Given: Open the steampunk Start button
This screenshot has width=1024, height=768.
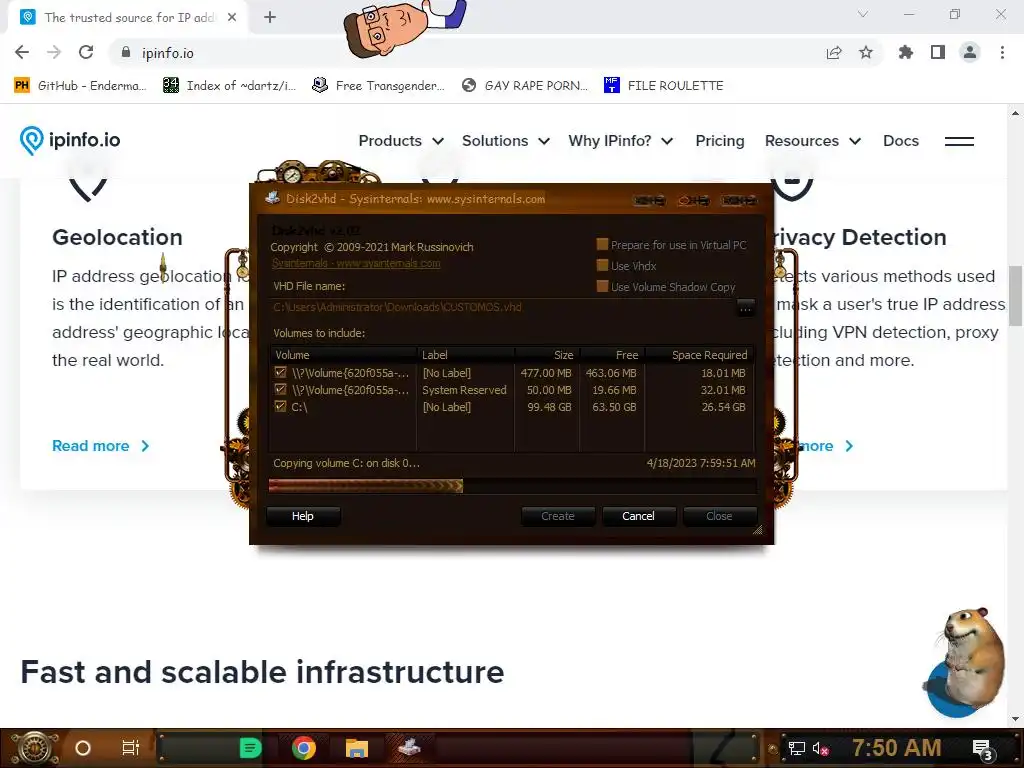Looking at the screenshot, I should tap(34, 748).
